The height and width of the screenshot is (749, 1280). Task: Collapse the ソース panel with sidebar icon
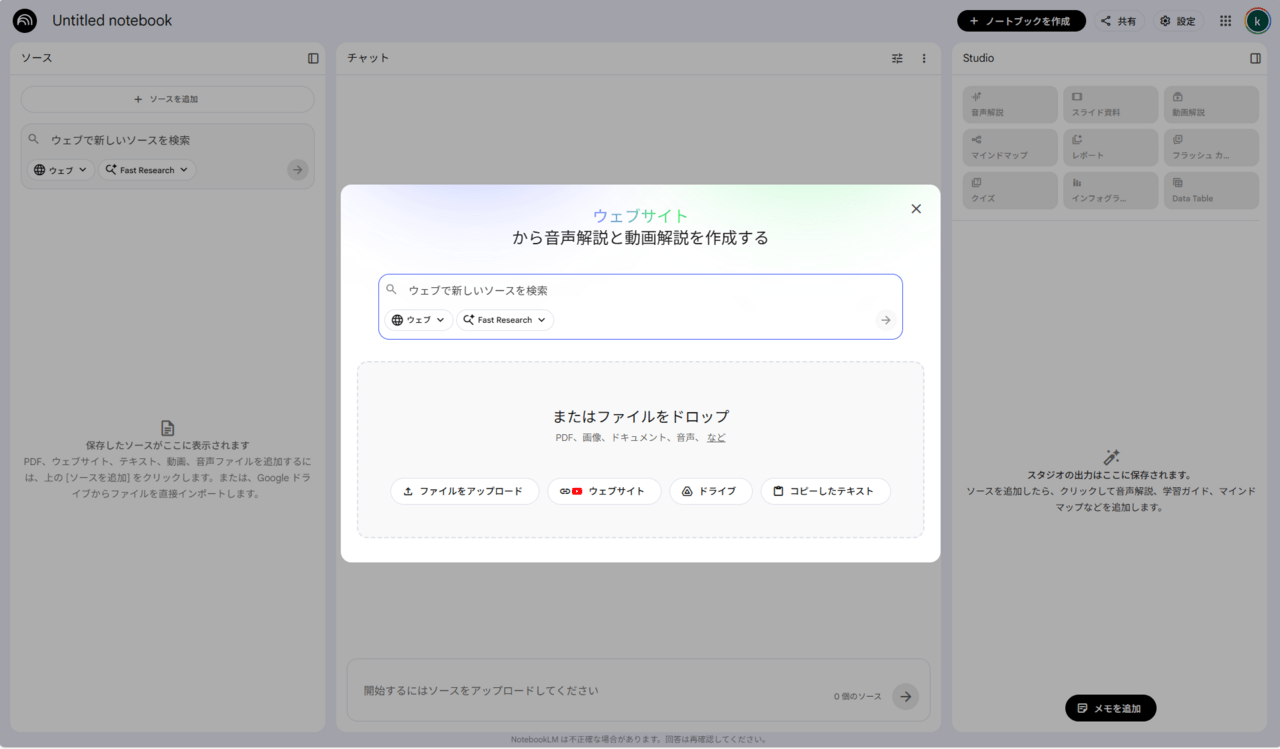click(x=313, y=59)
